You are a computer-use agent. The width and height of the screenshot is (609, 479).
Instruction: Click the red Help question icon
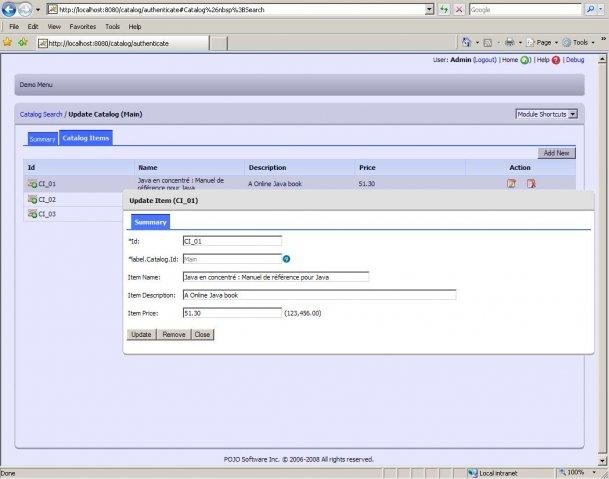click(x=556, y=60)
